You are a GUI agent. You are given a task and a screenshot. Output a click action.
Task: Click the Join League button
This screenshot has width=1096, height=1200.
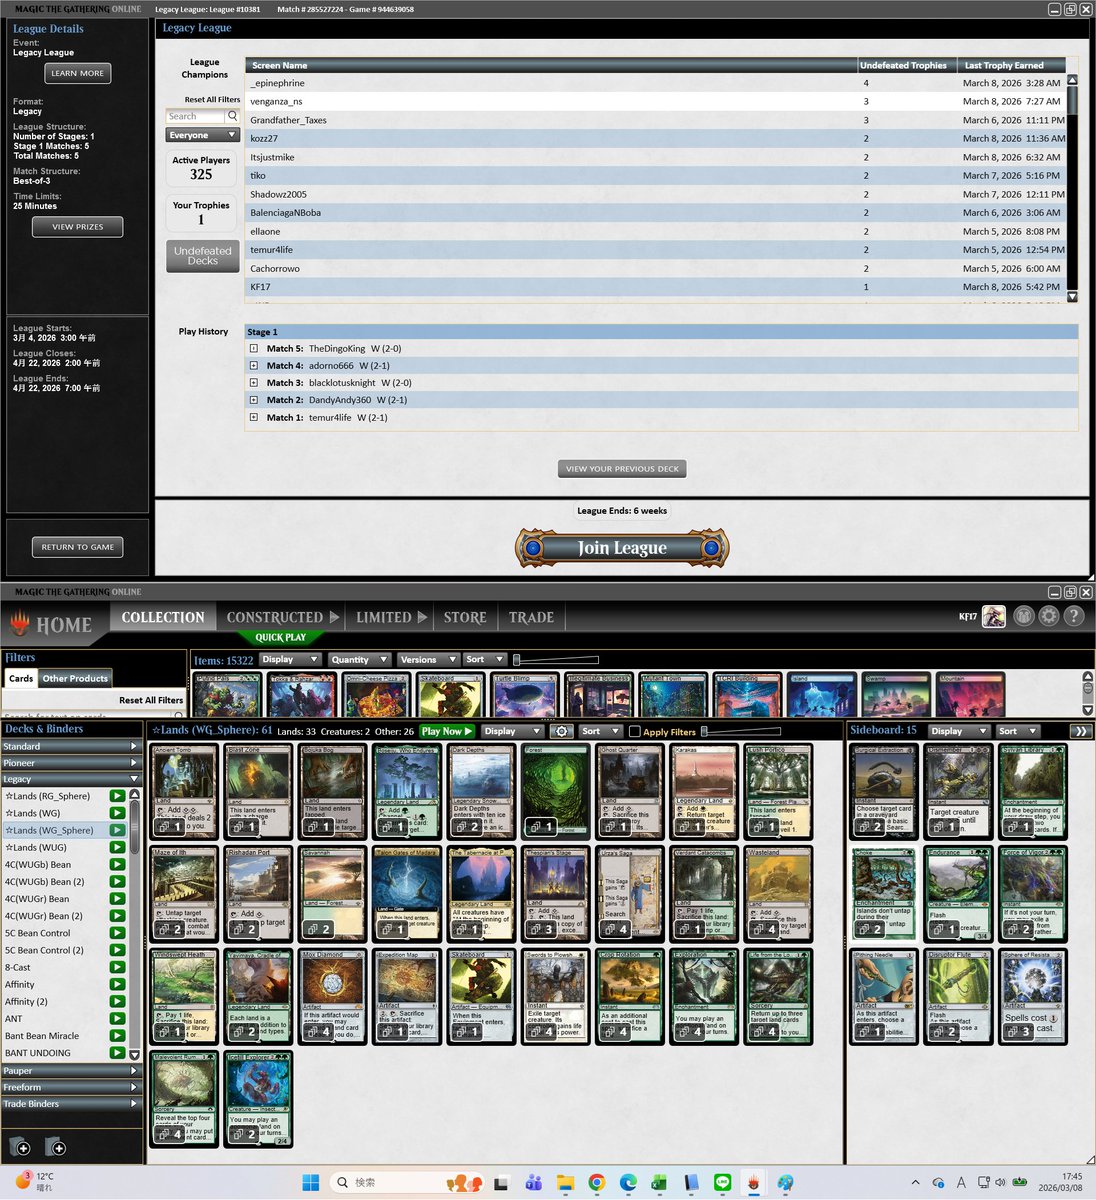pos(622,548)
